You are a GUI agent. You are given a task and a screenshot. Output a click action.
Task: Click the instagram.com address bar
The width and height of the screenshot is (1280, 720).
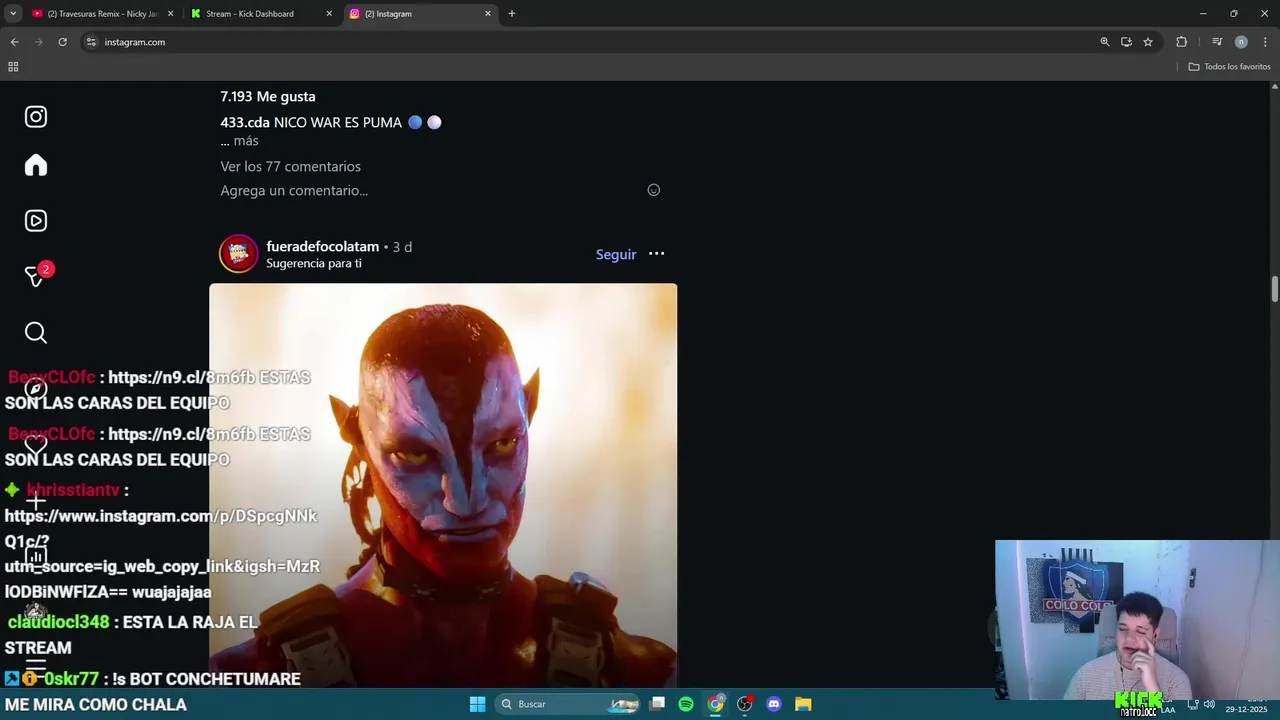pos(590,42)
